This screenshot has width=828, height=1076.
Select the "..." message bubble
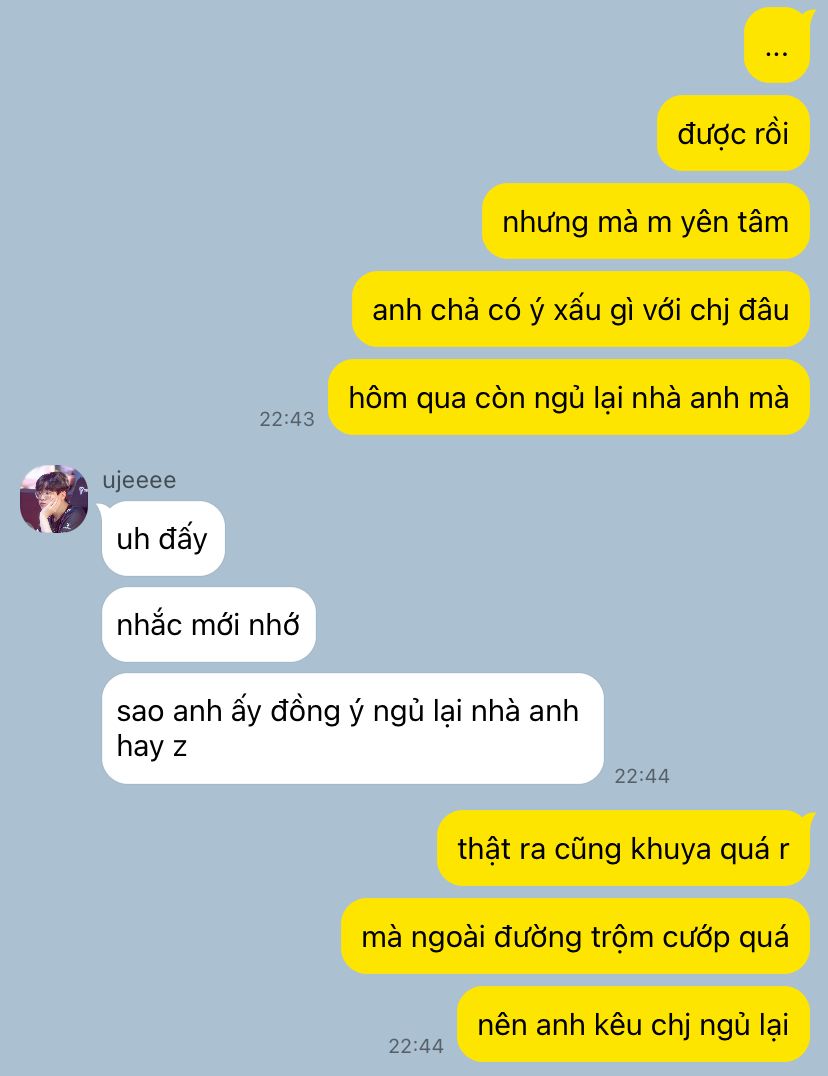pyautogui.click(x=777, y=47)
